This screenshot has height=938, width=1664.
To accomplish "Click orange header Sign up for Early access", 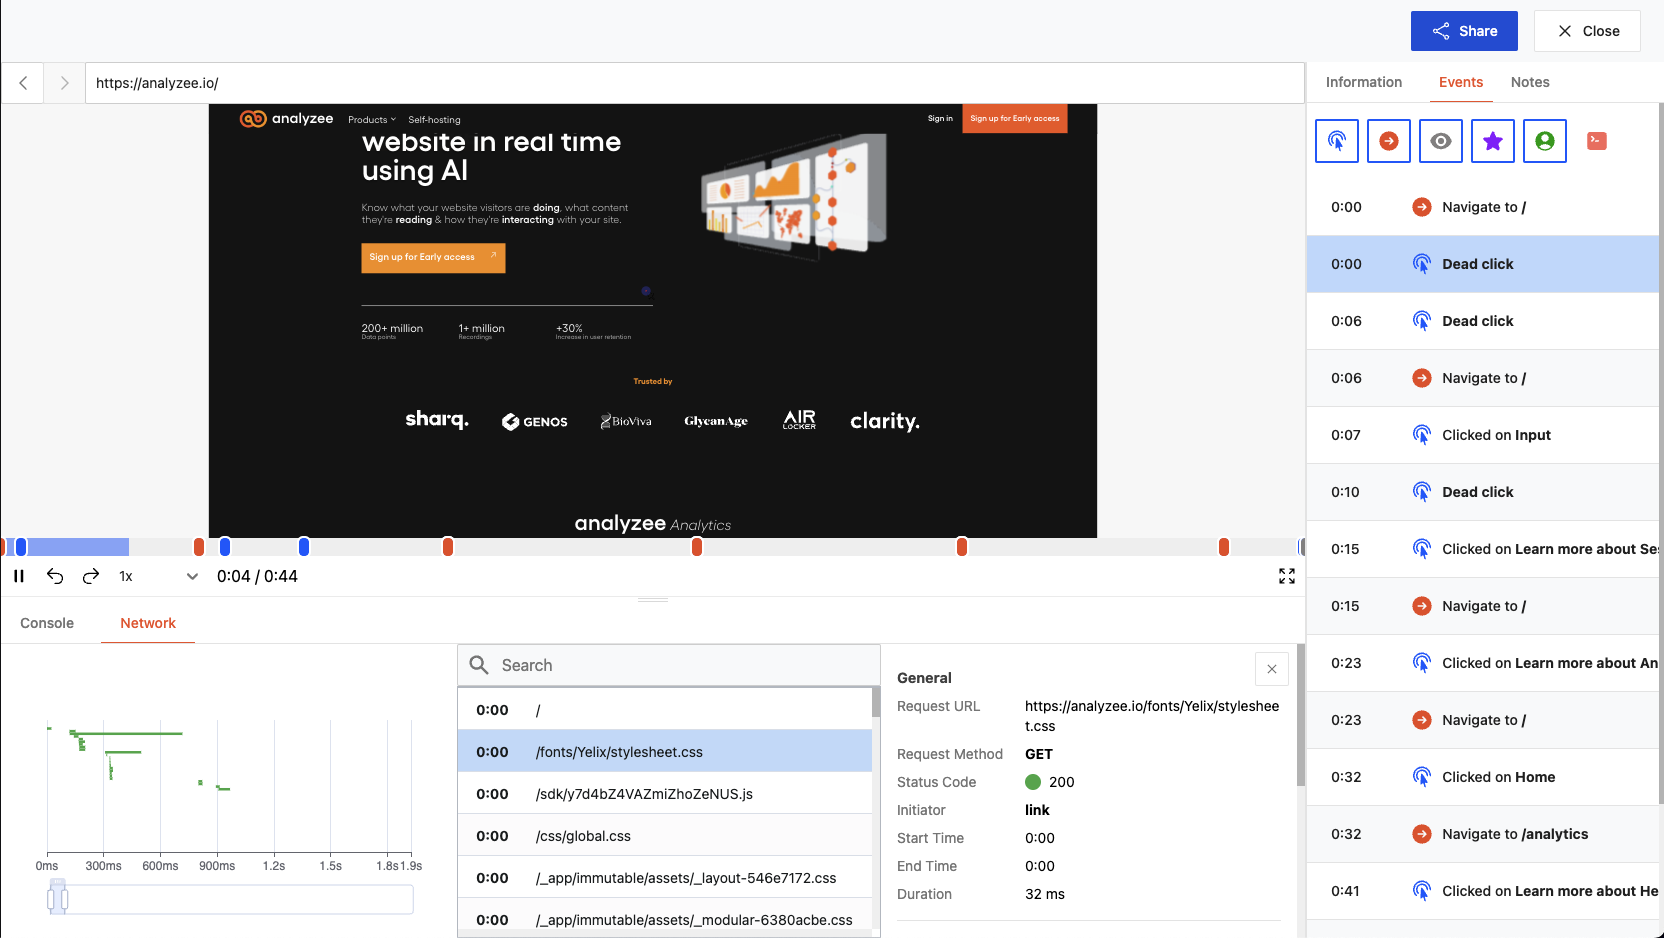I will [1015, 118].
